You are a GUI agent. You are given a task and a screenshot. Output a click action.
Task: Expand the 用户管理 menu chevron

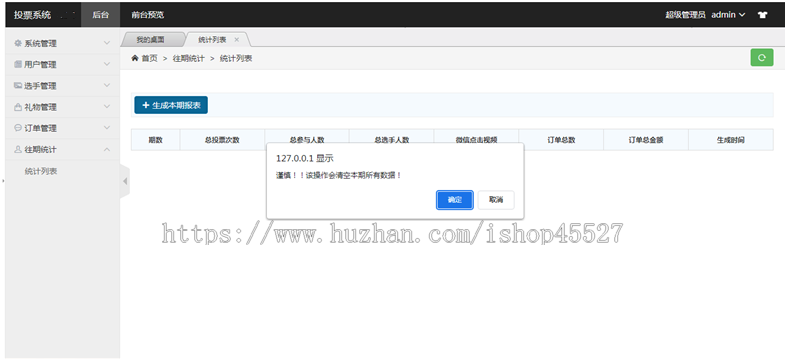[107, 64]
